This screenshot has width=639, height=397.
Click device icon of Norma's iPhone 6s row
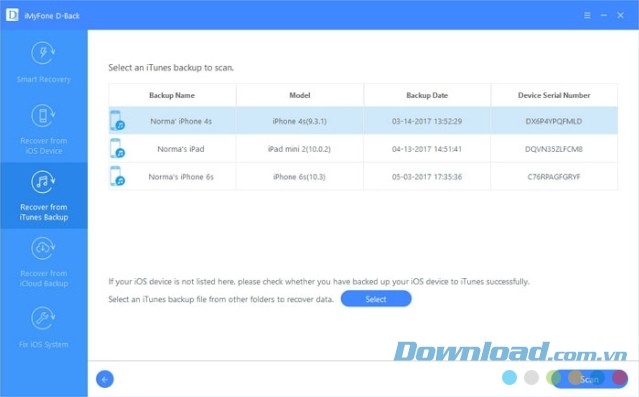[x=117, y=176]
